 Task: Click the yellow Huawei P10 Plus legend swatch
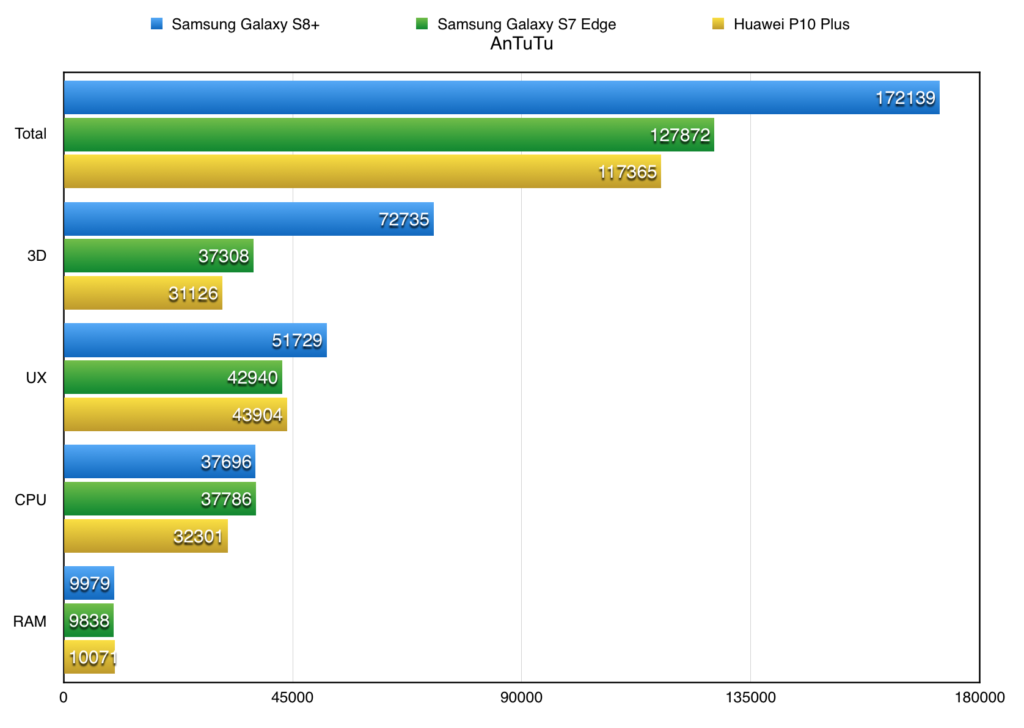pos(718,24)
